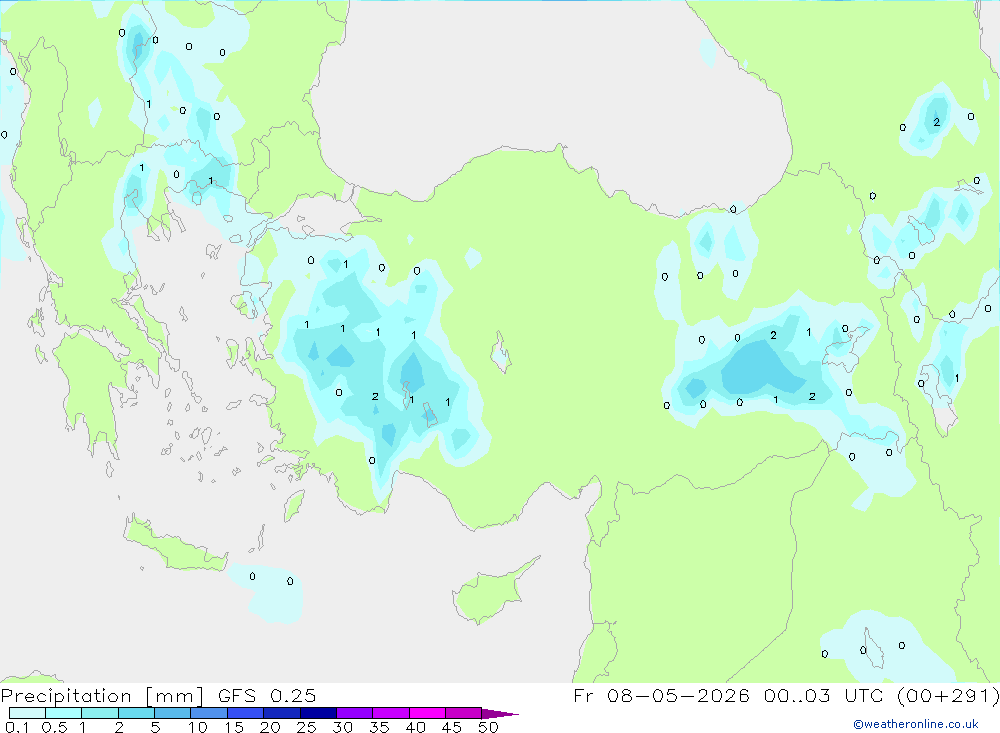Click the "15" legend scale label

coord(234,727)
